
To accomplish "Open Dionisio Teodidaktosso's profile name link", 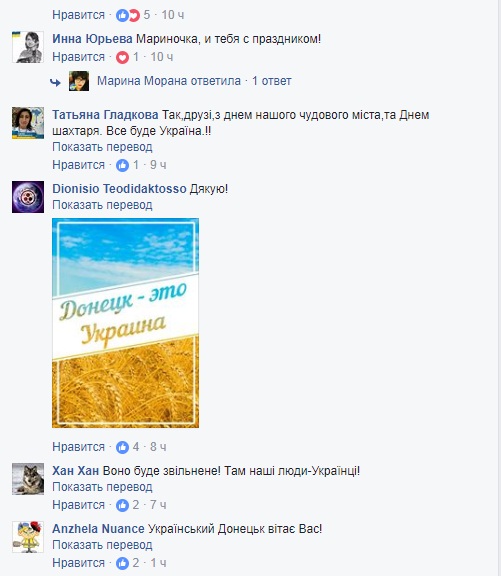I will [119, 189].
